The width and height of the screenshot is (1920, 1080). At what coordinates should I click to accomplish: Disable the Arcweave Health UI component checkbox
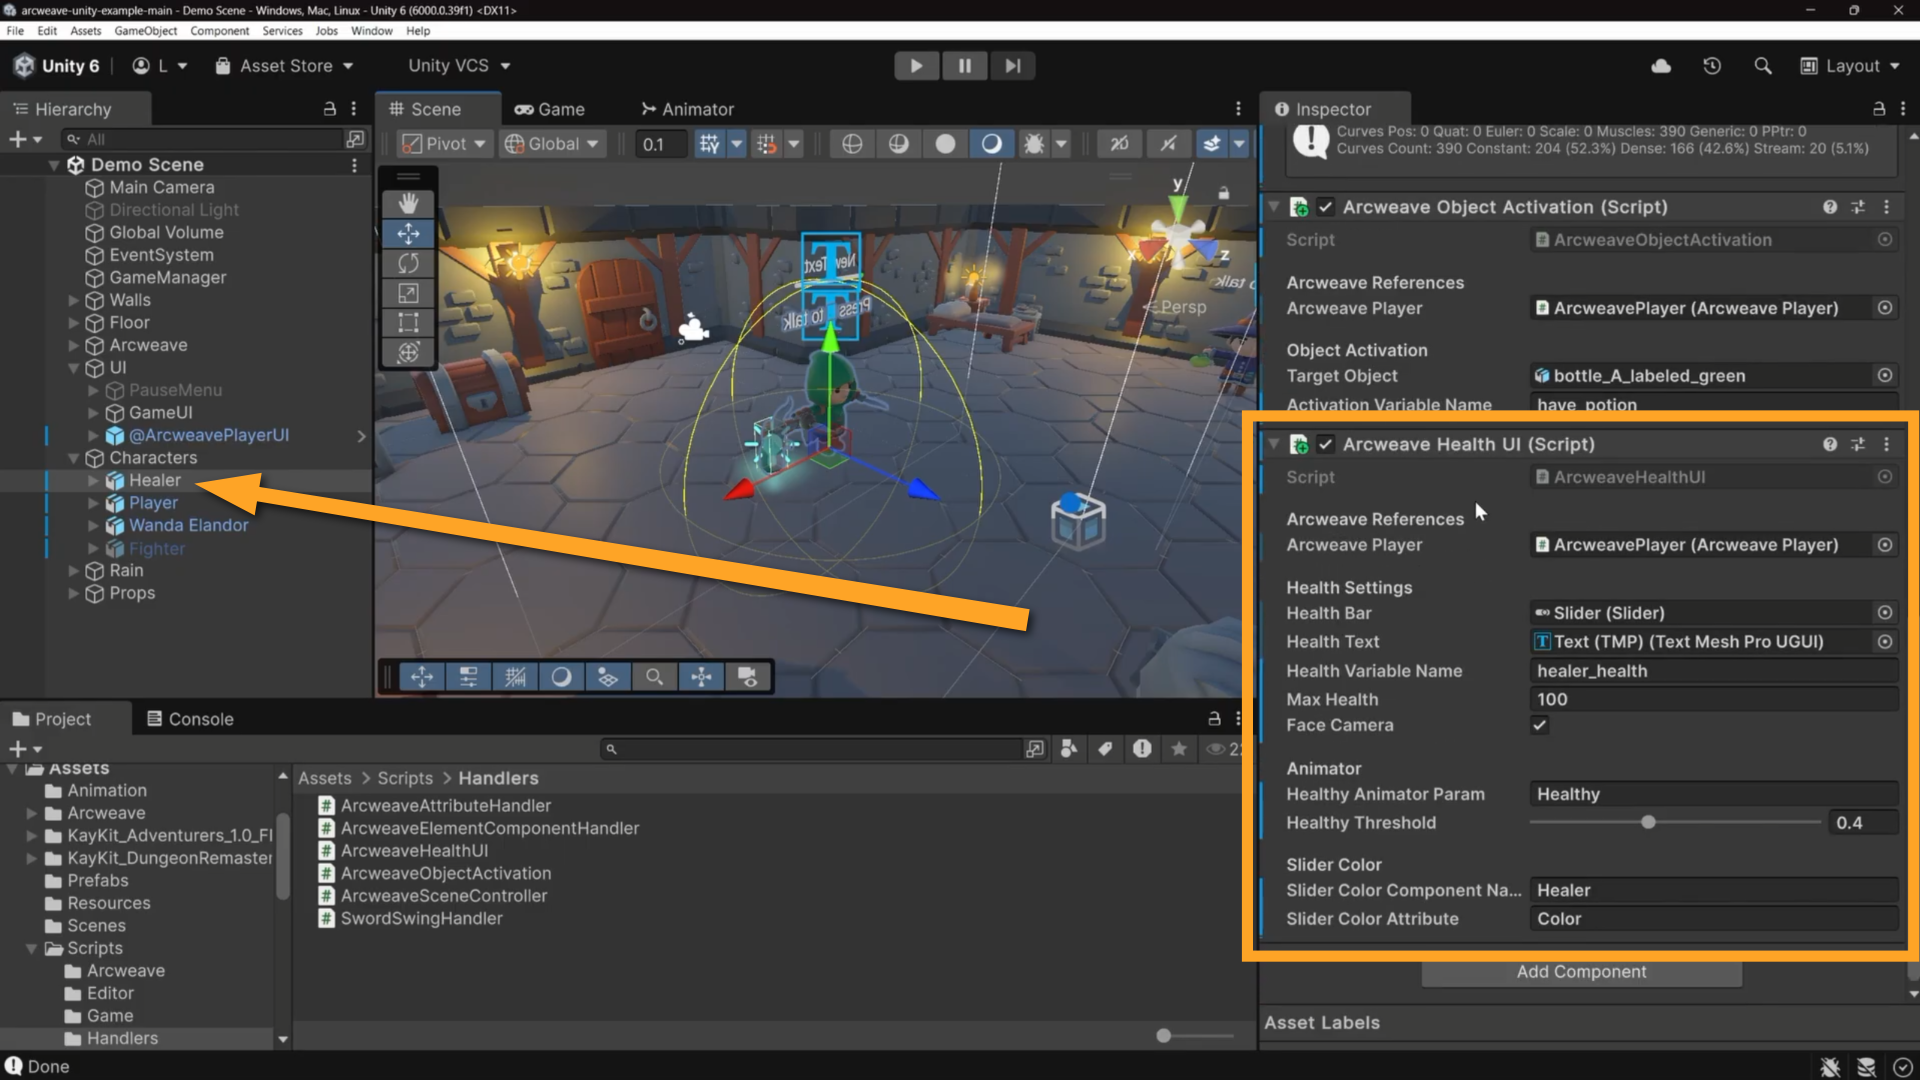pos(1325,444)
